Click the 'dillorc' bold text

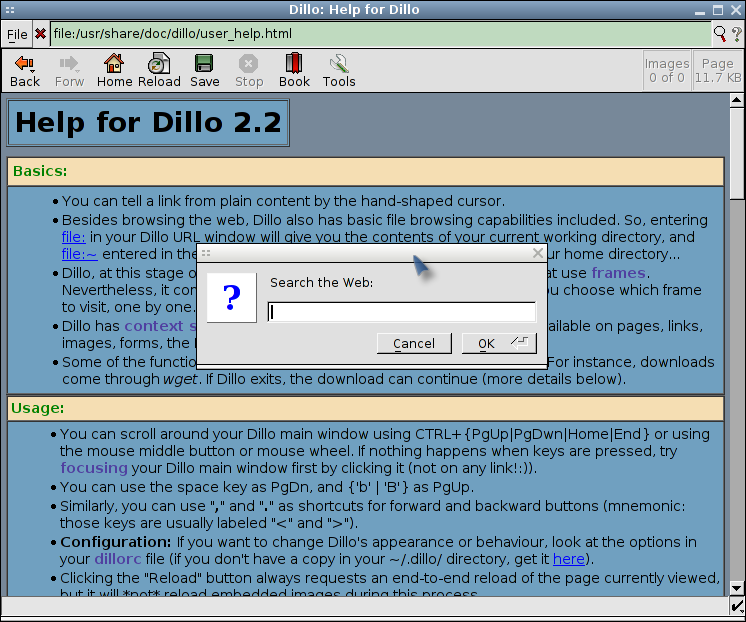click(118, 559)
